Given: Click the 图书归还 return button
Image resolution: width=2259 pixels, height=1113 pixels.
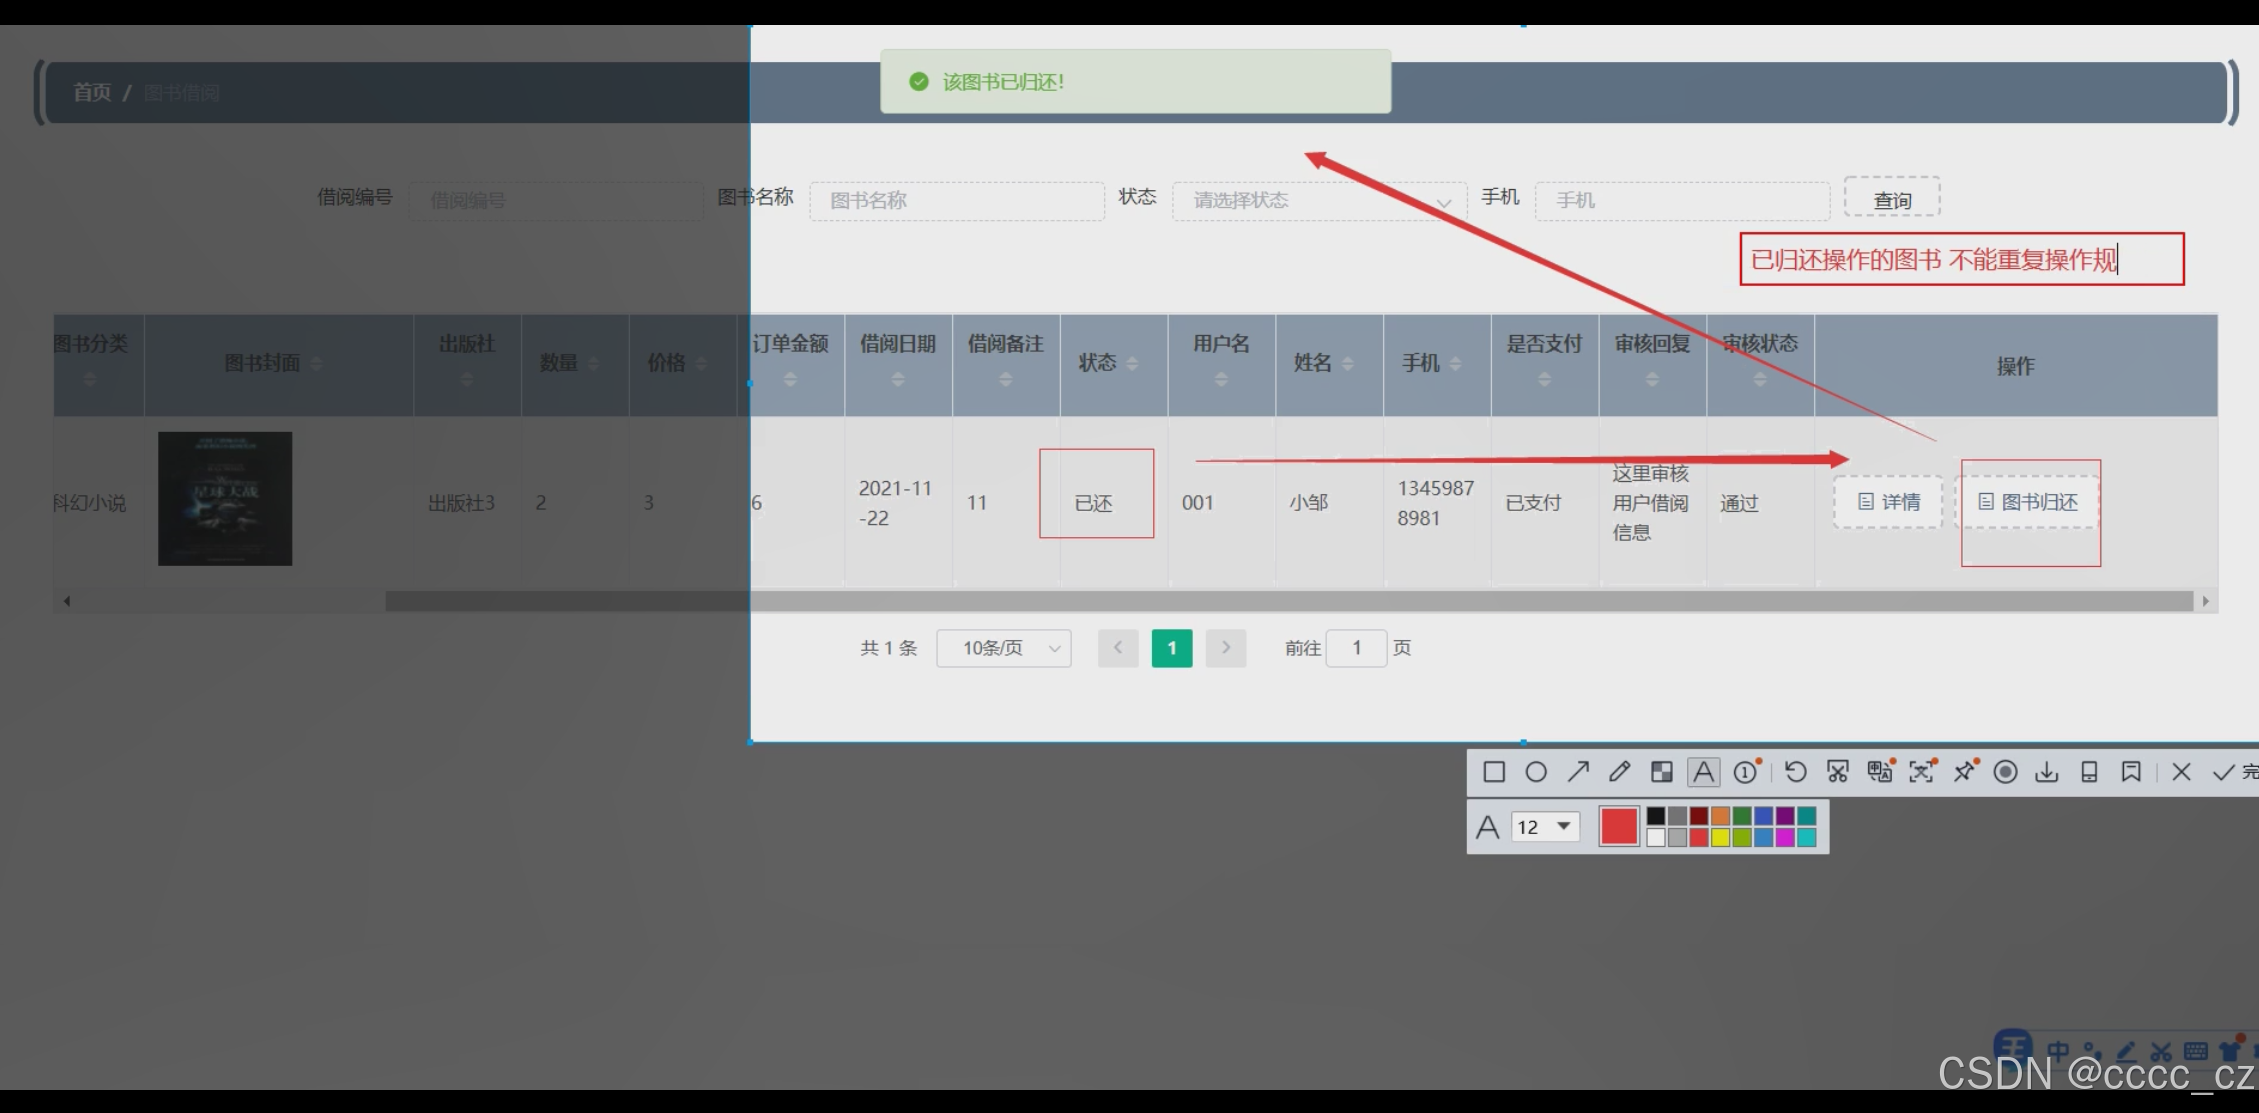Looking at the screenshot, I should click(x=2028, y=502).
